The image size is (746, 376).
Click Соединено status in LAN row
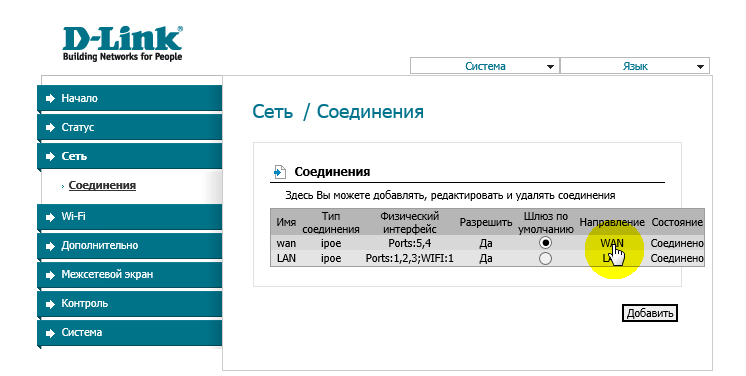click(677, 258)
